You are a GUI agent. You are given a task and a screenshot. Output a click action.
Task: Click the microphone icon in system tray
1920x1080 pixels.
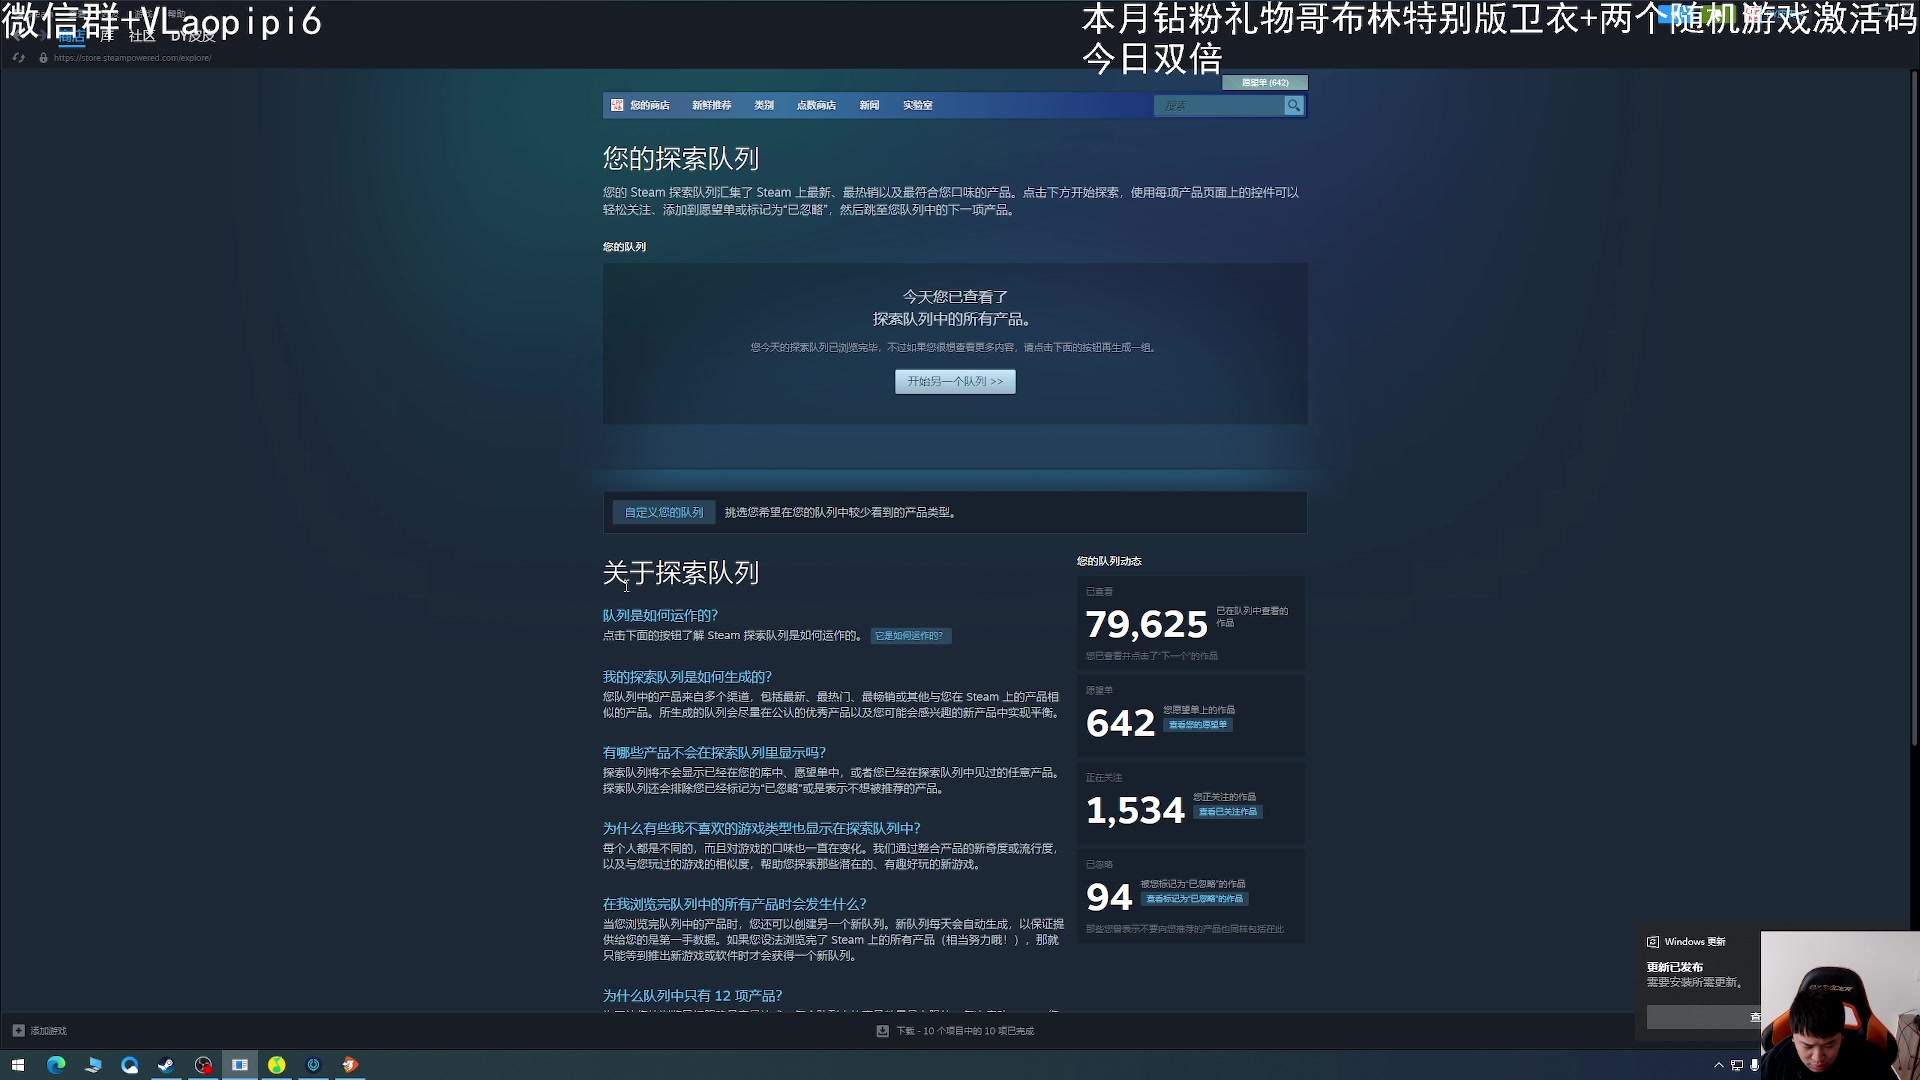pos(1754,1065)
